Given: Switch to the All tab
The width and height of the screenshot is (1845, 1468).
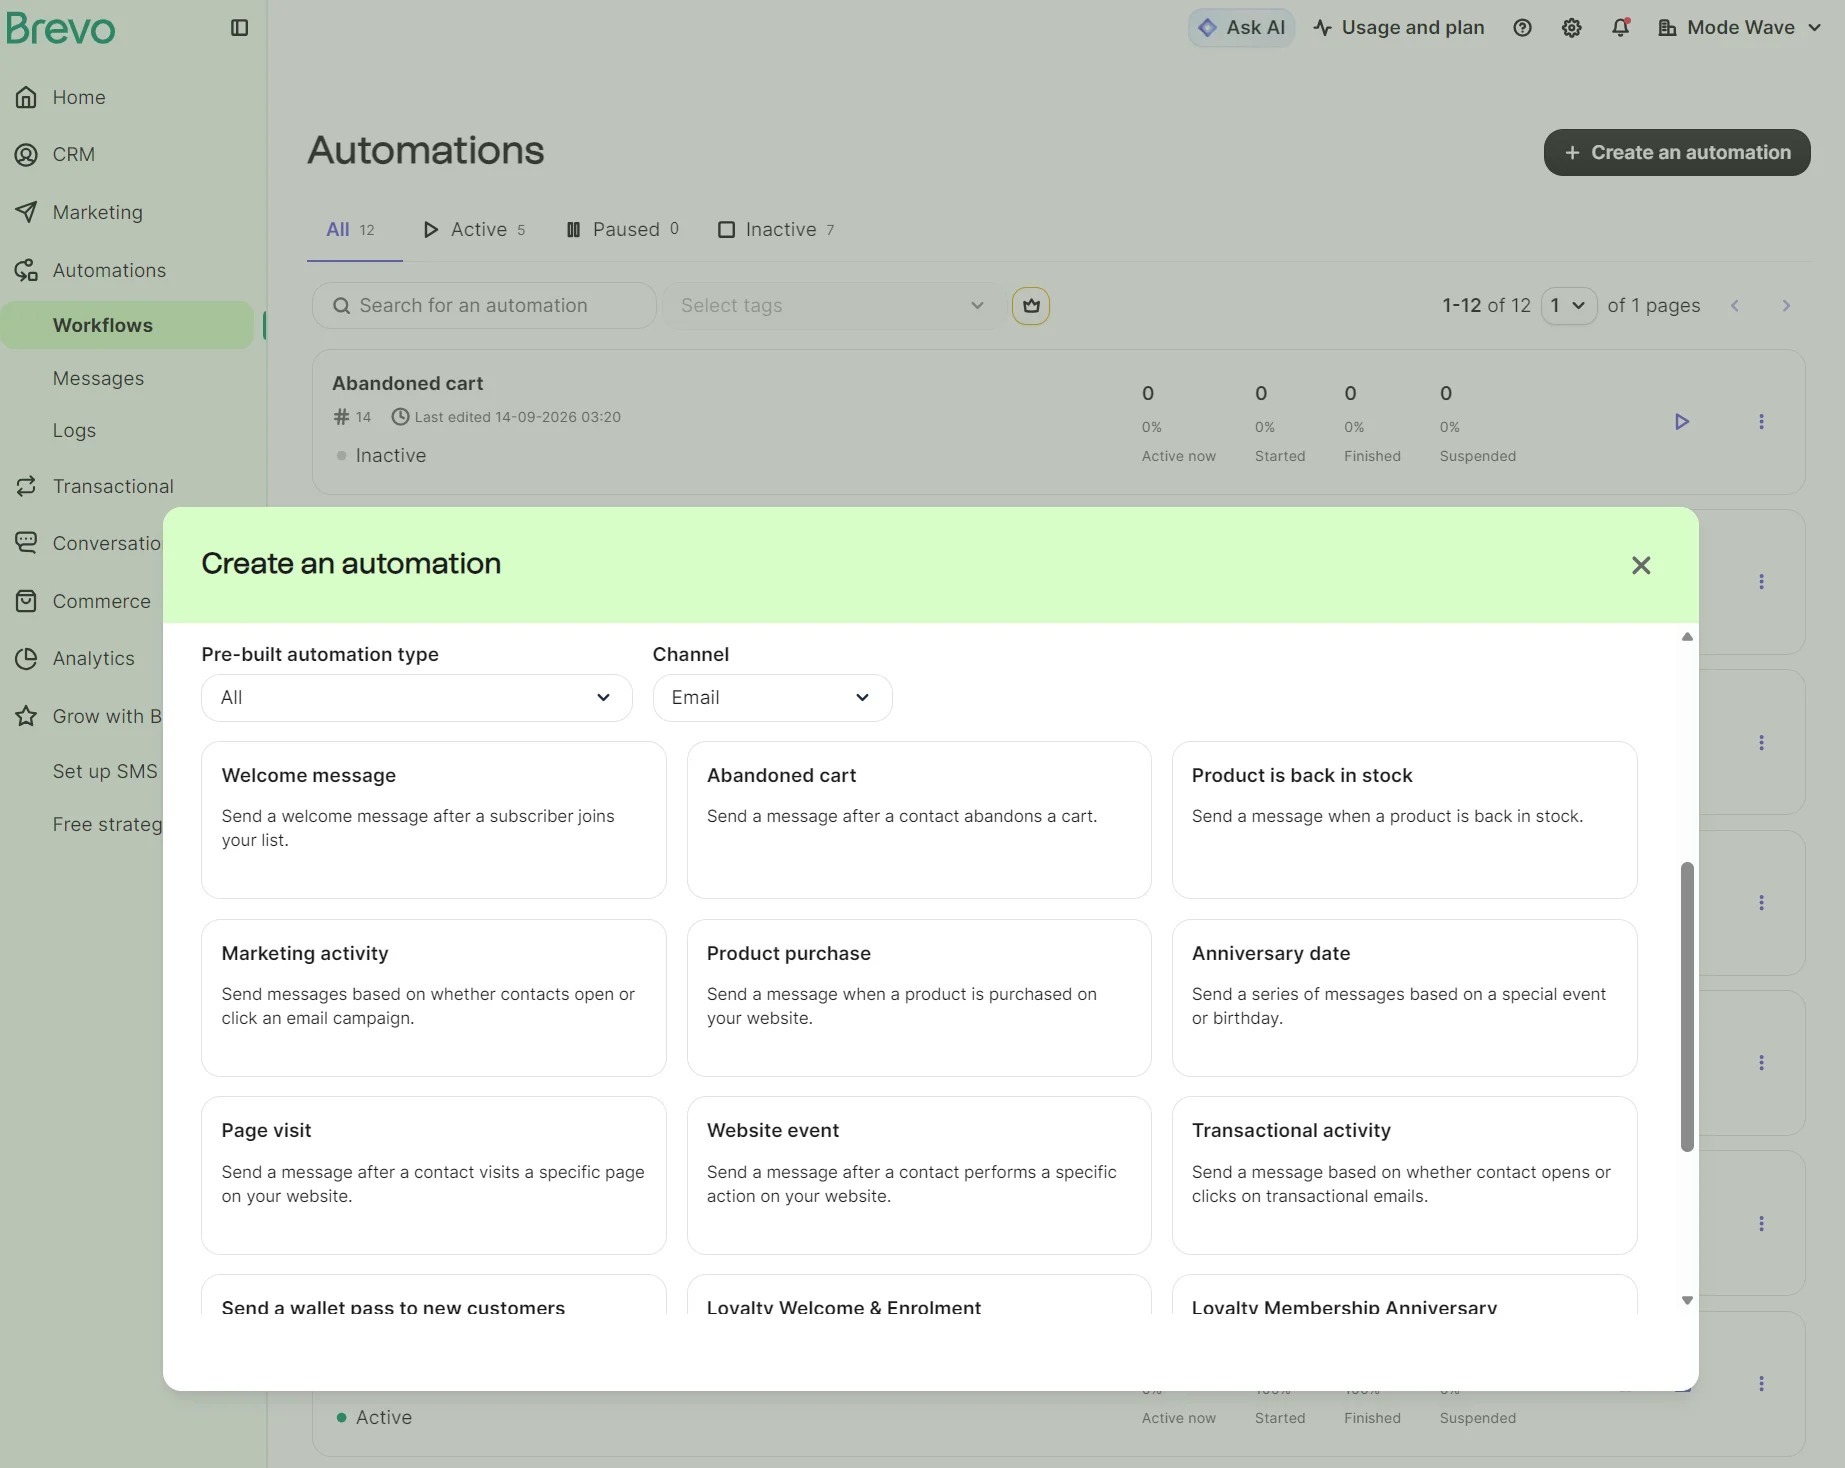Looking at the screenshot, I should coord(351,230).
